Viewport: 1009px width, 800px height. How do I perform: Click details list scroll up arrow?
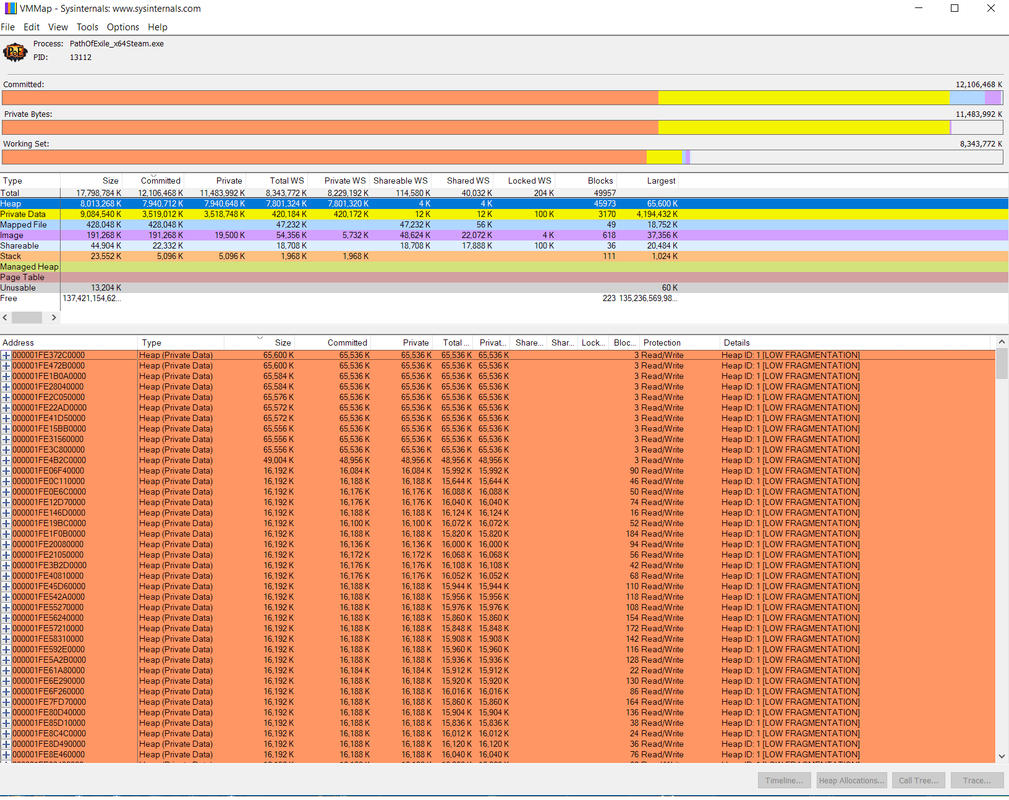(x=1002, y=342)
